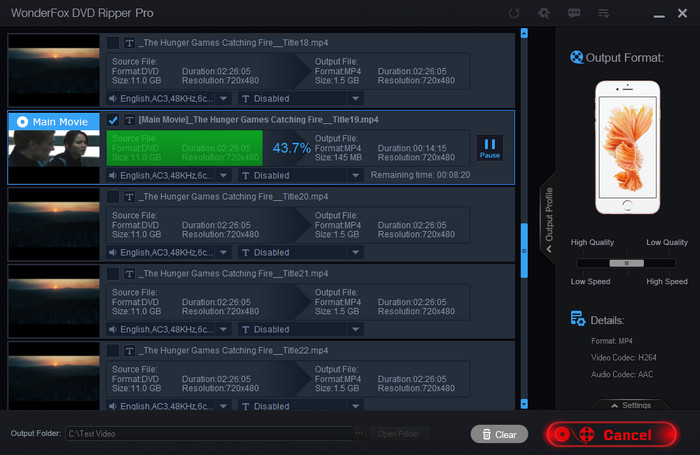Open audio track dropdown for Title18
The height and width of the screenshot is (455, 700).
point(224,99)
